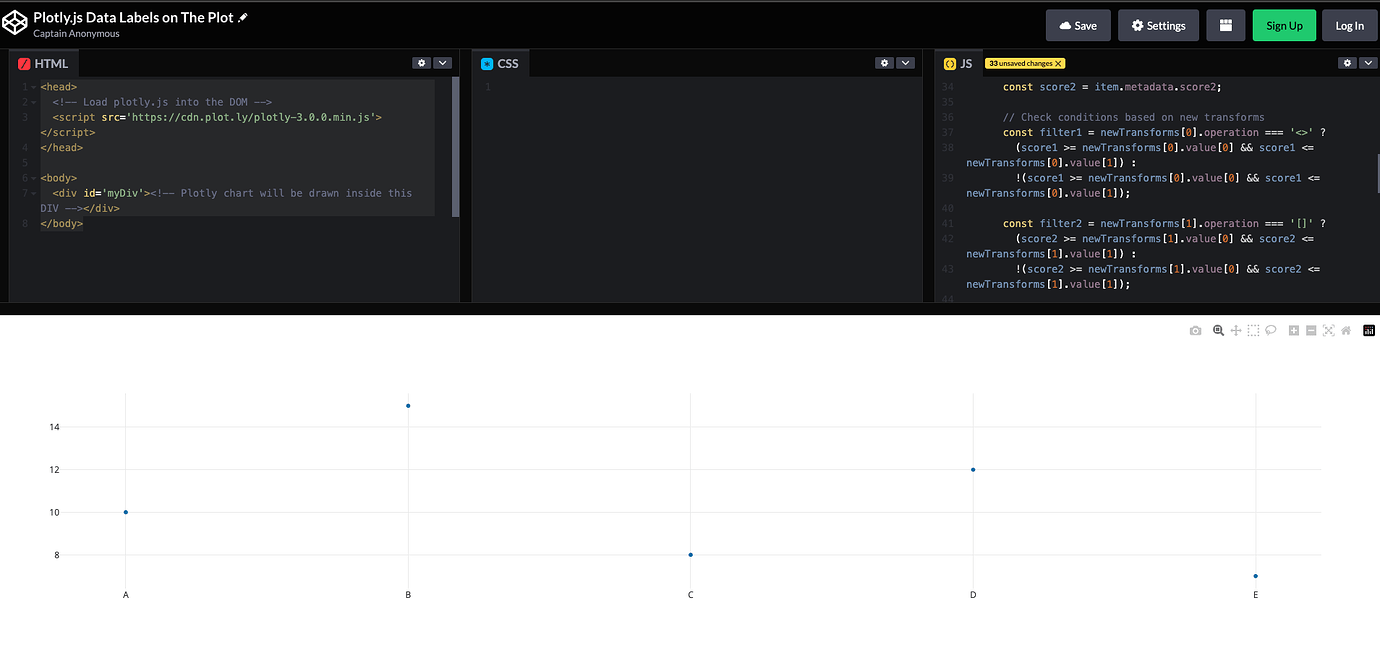Open the Plotly logo link in the modebar
This screenshot has height=658, width=1380.
click(x=1369, y=330)
